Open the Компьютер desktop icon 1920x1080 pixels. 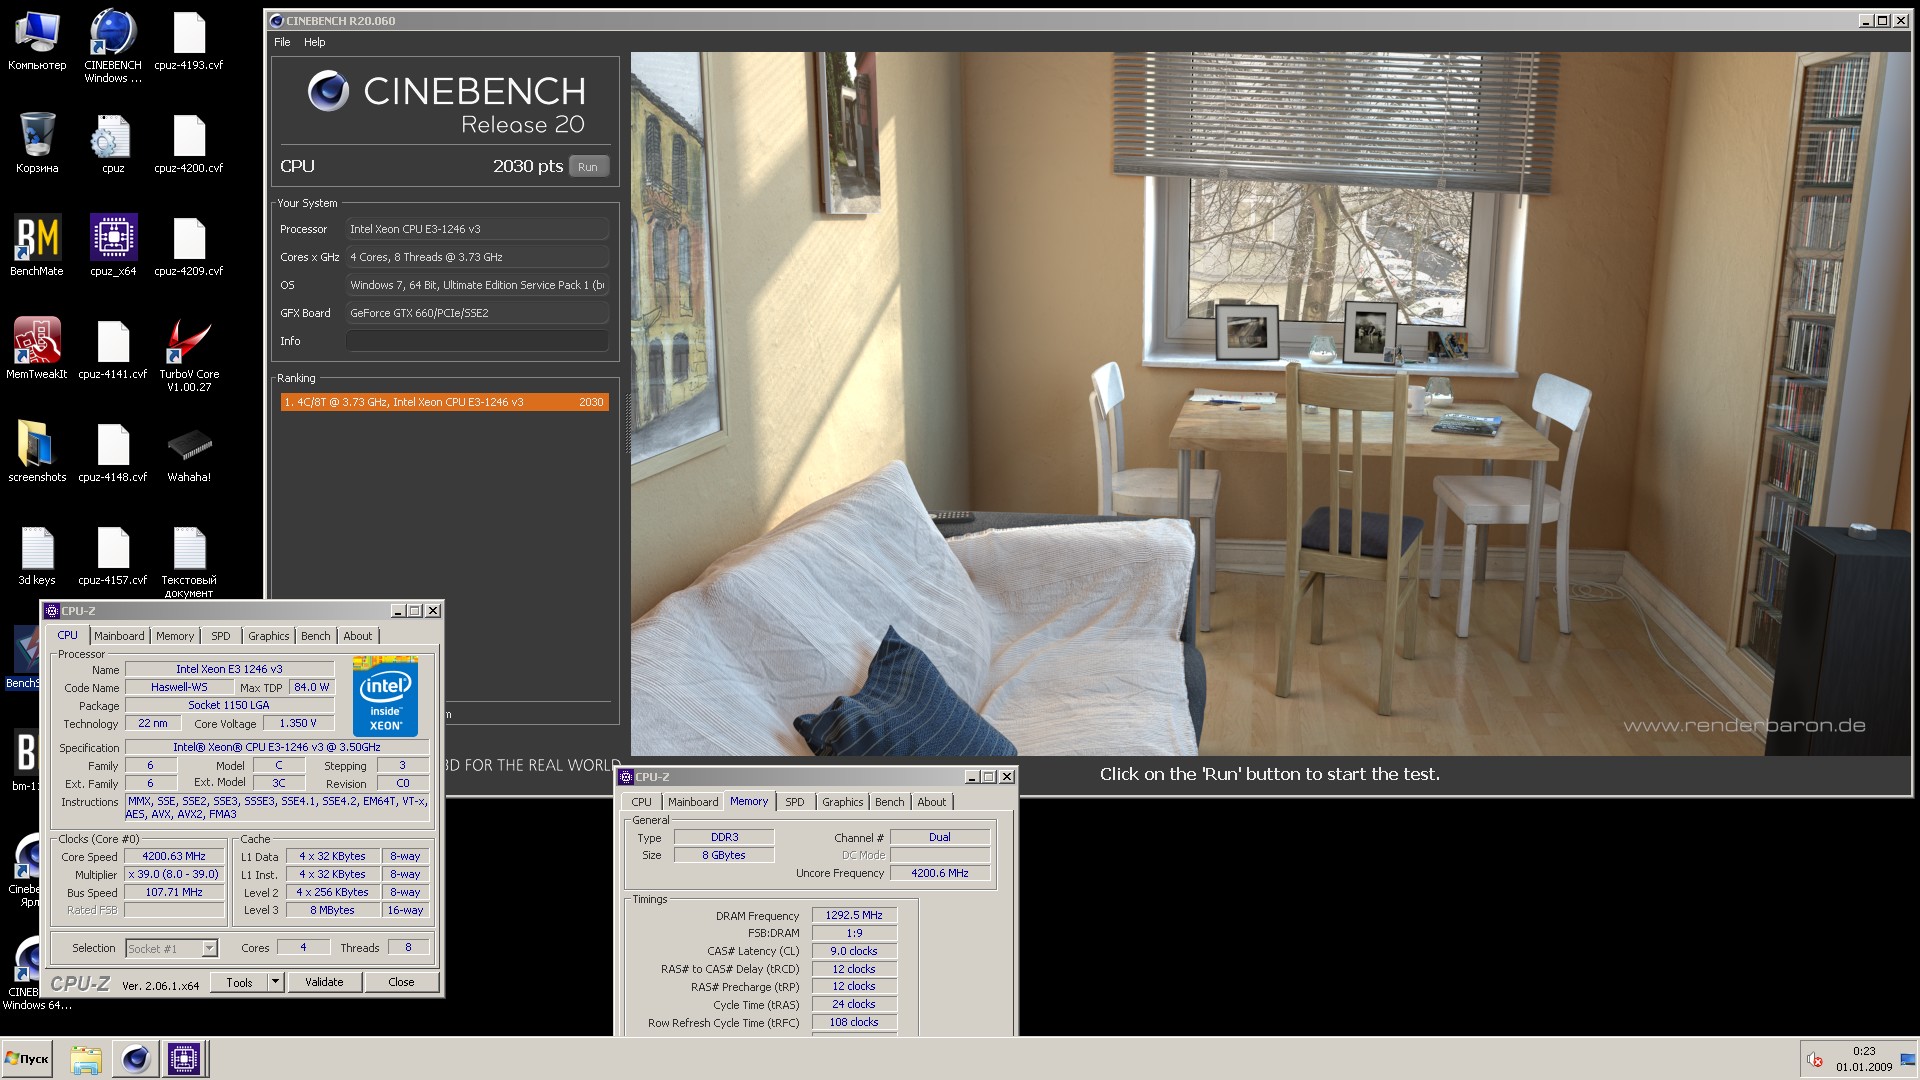pos(37,41)
